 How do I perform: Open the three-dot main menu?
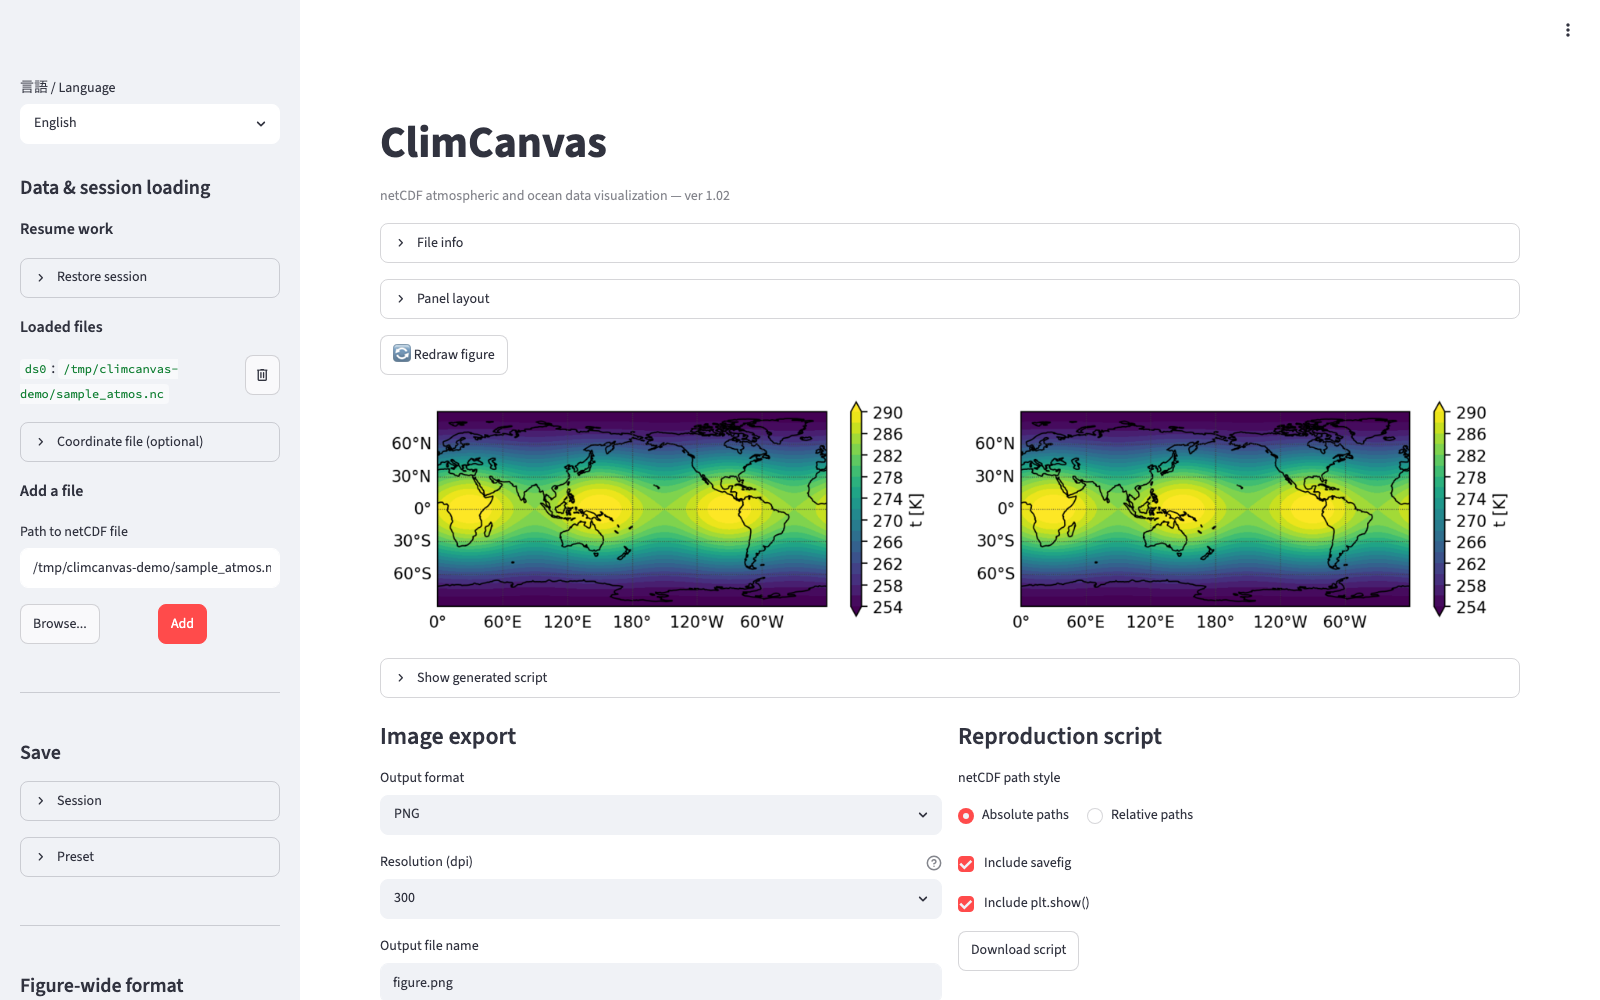[x=1568, y=30]
